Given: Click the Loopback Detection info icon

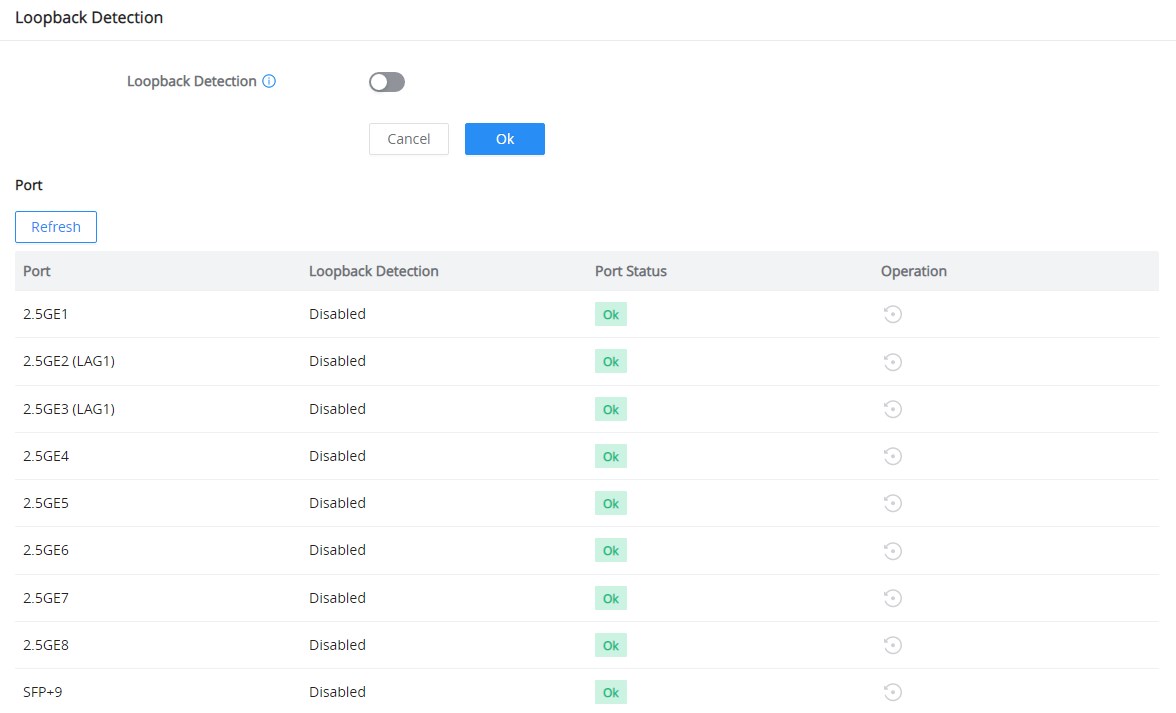Looking at the screenshot, I should click(x=268, y=81).
